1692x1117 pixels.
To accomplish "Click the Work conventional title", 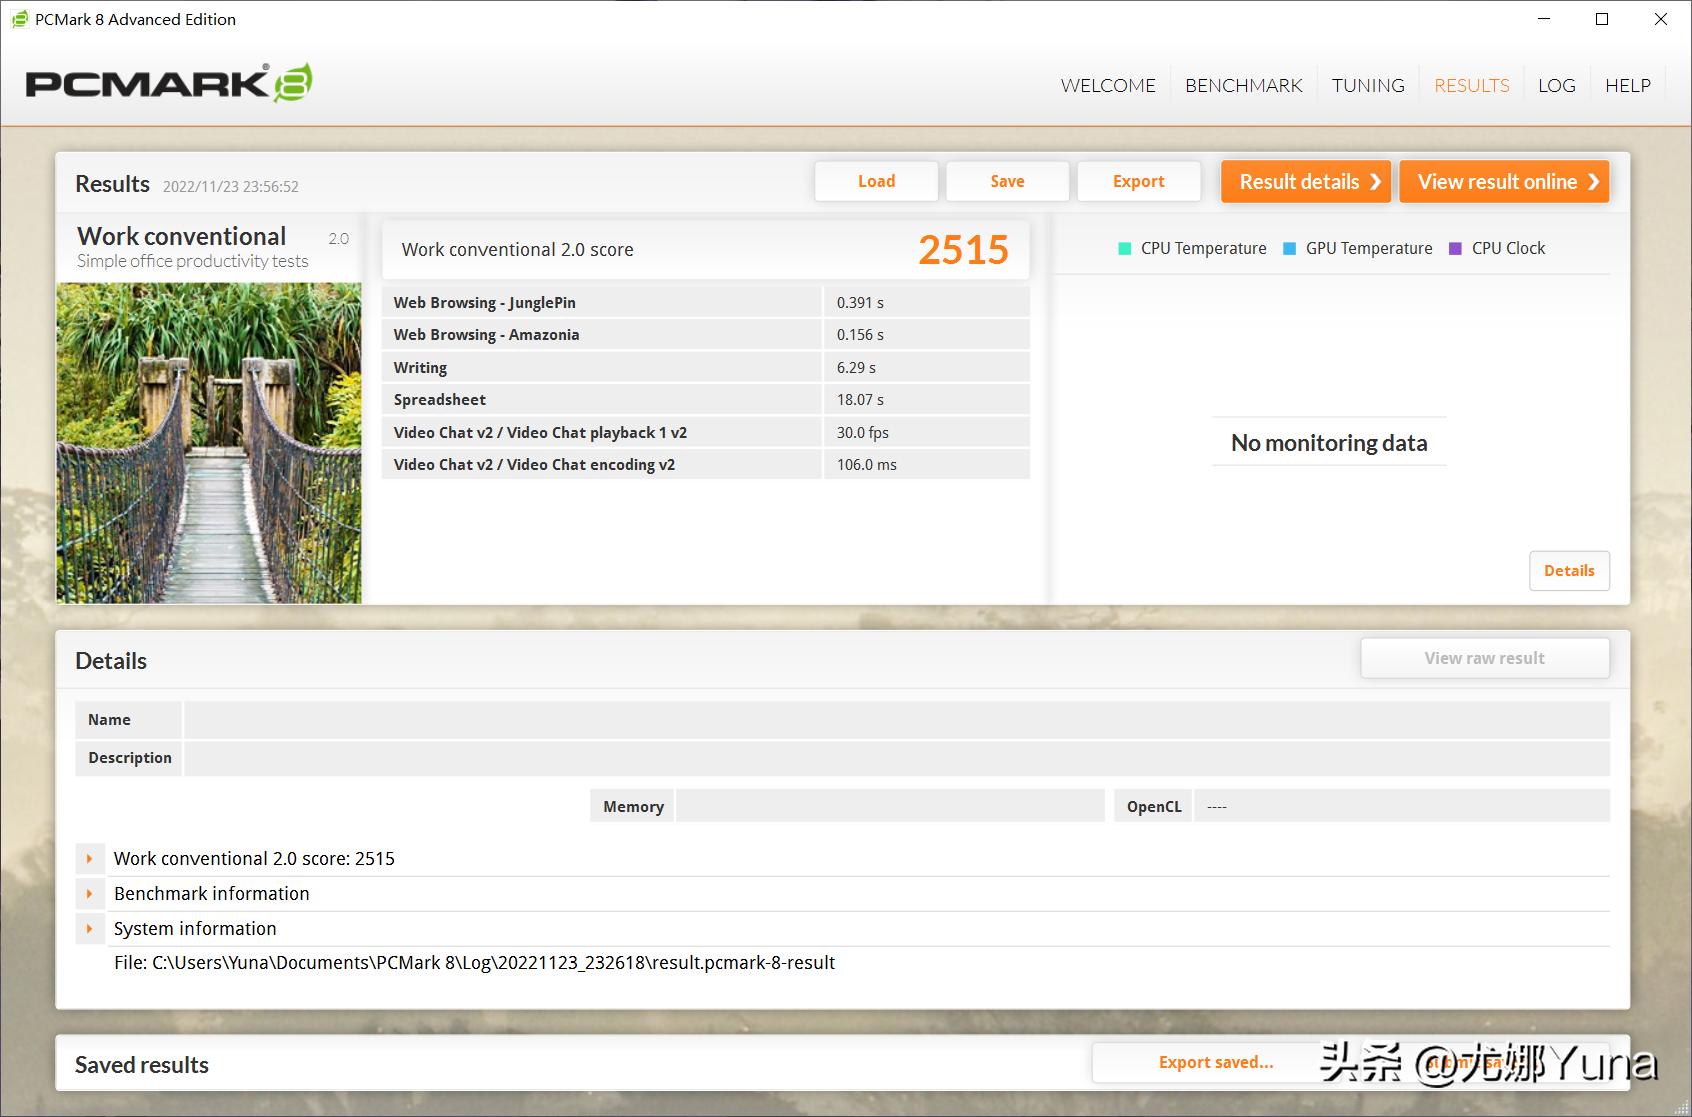I will tap(182, 236).
